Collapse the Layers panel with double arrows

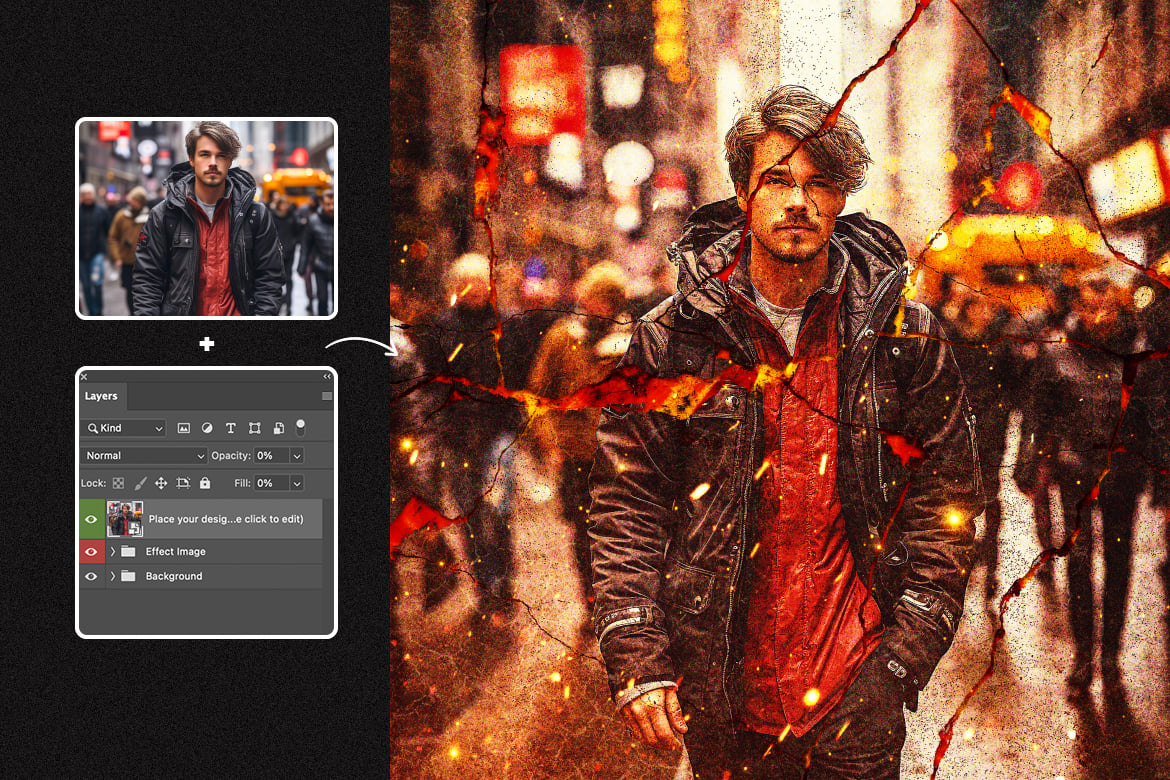327,377
